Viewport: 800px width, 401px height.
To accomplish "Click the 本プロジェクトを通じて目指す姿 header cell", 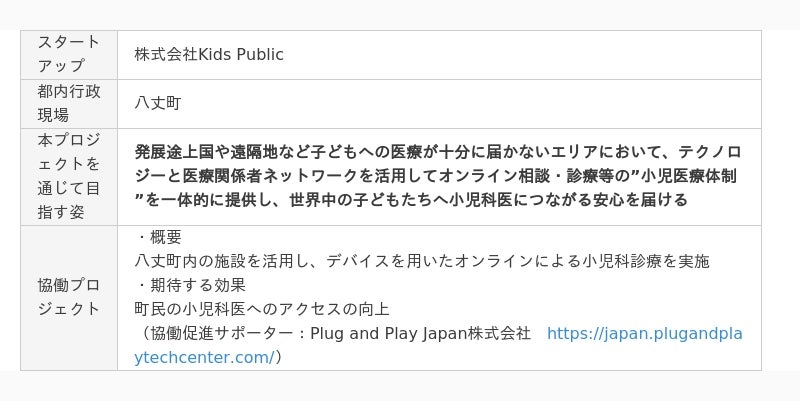I will tap(68, 175).
